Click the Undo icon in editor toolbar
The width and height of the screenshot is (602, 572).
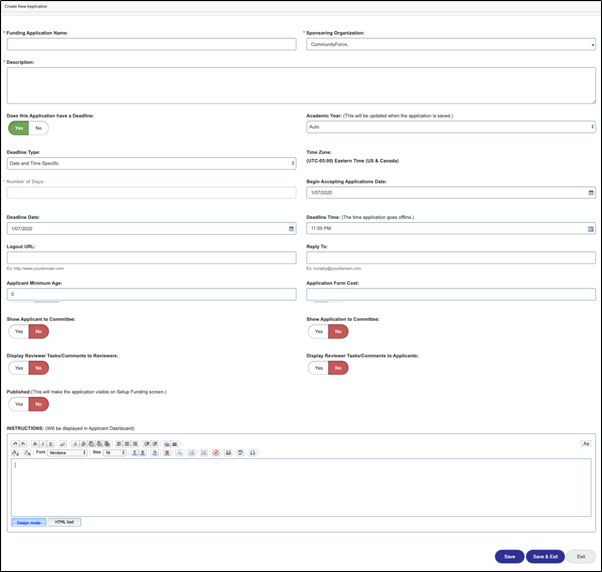pos(15,442)
